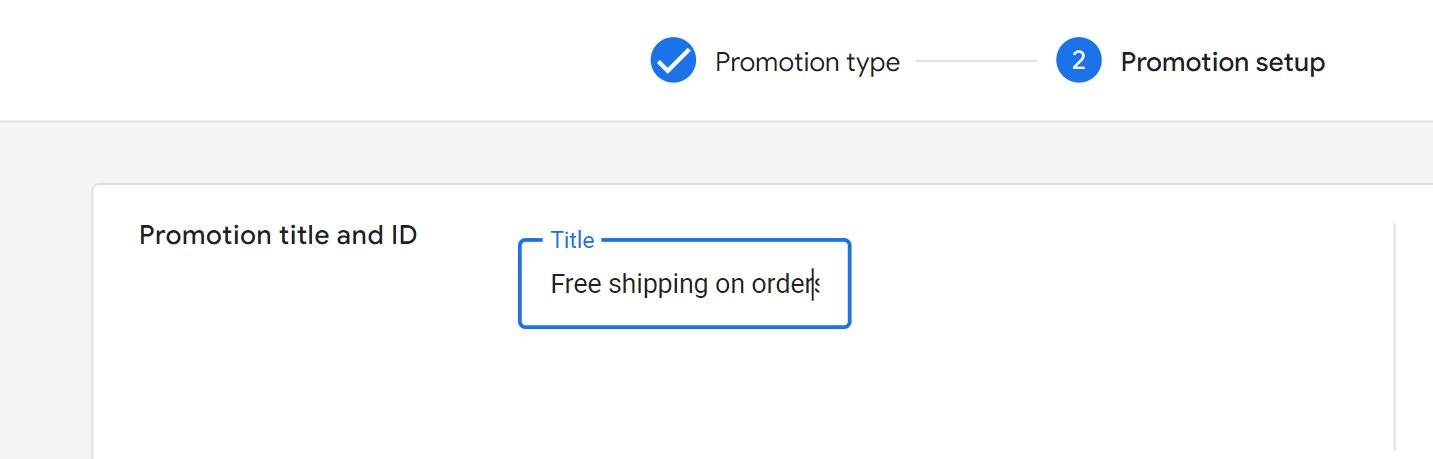Place cursor on word orders in Title
This screenshot has width=1433, height=459.
[786, 284]
